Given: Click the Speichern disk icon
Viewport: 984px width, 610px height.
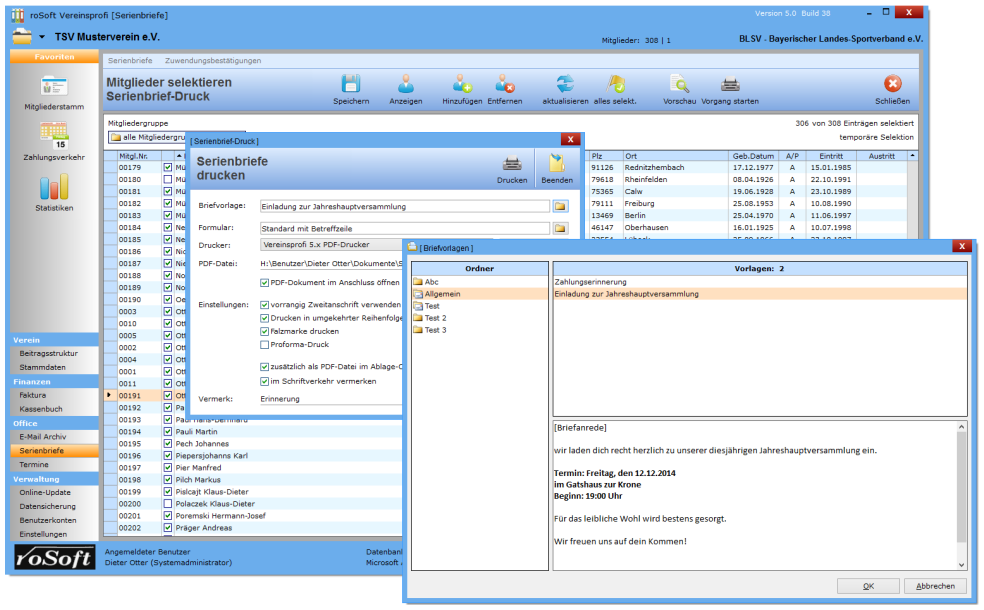Looking at the screenshot, I should [x=351, y=85].
